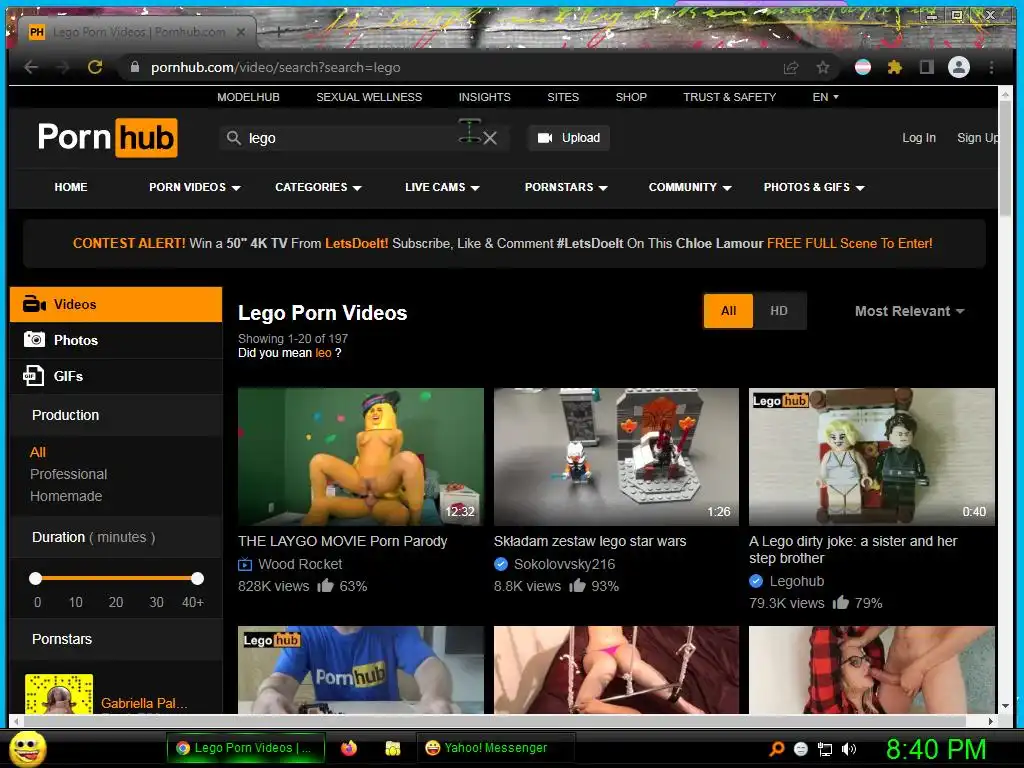Click the page vertical scrollbar
This screenshot has width=1024, height=768.
(x=1005, y=157)
